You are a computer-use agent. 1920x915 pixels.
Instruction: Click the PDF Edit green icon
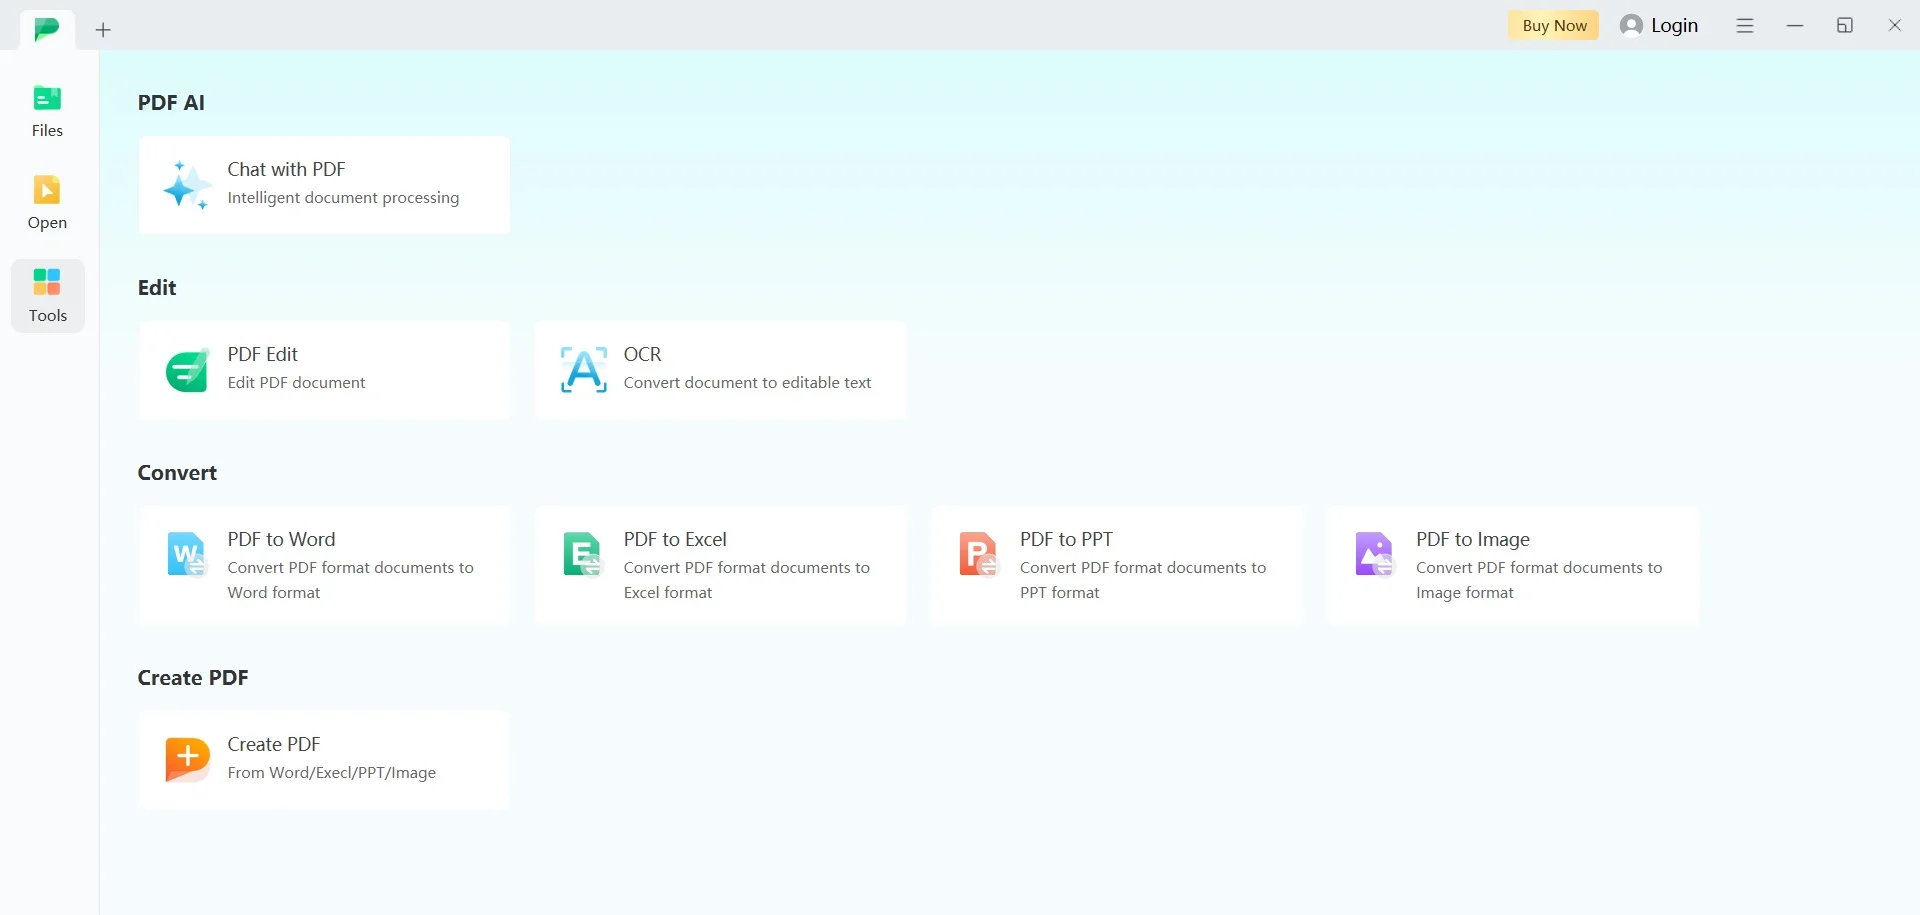tap(187, 370)
